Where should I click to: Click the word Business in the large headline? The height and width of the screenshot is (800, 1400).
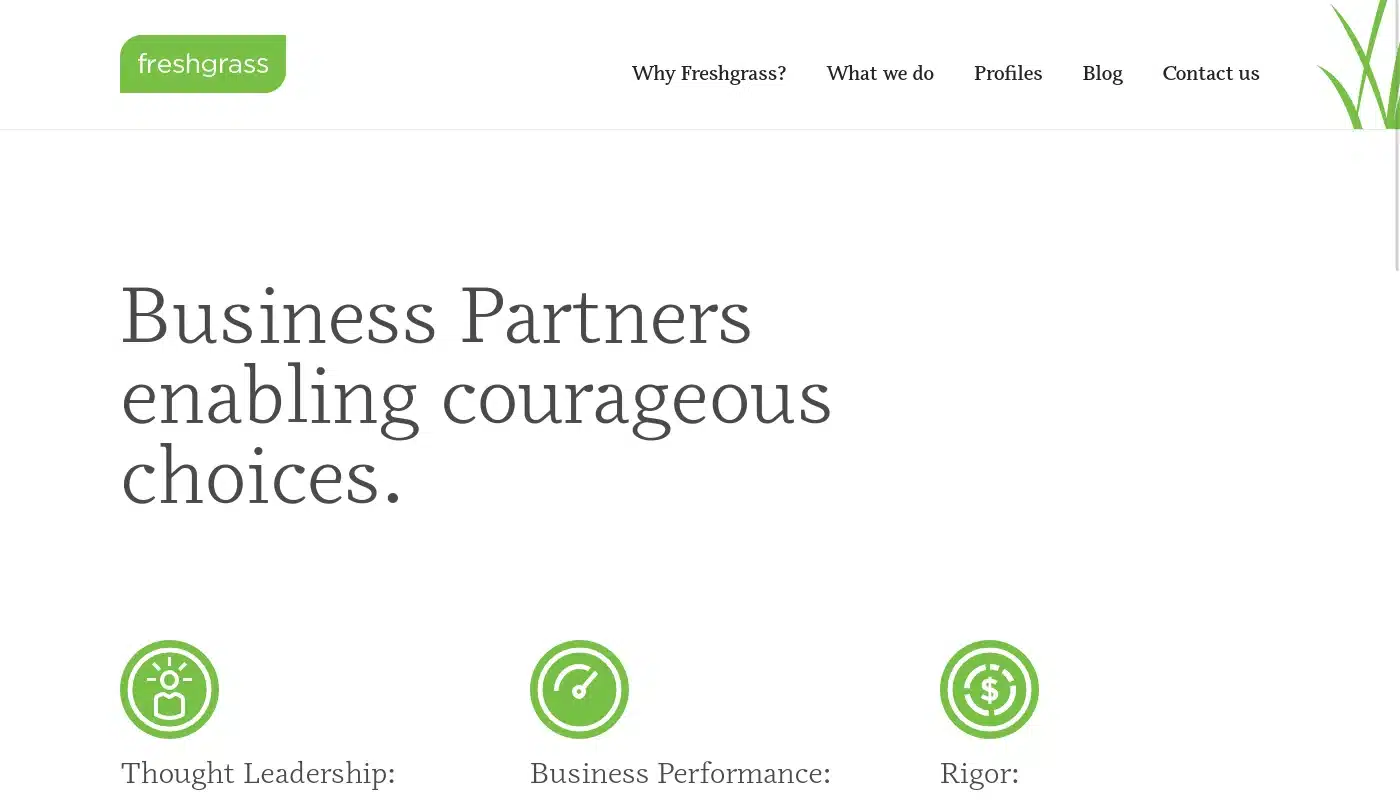[279, 316]
